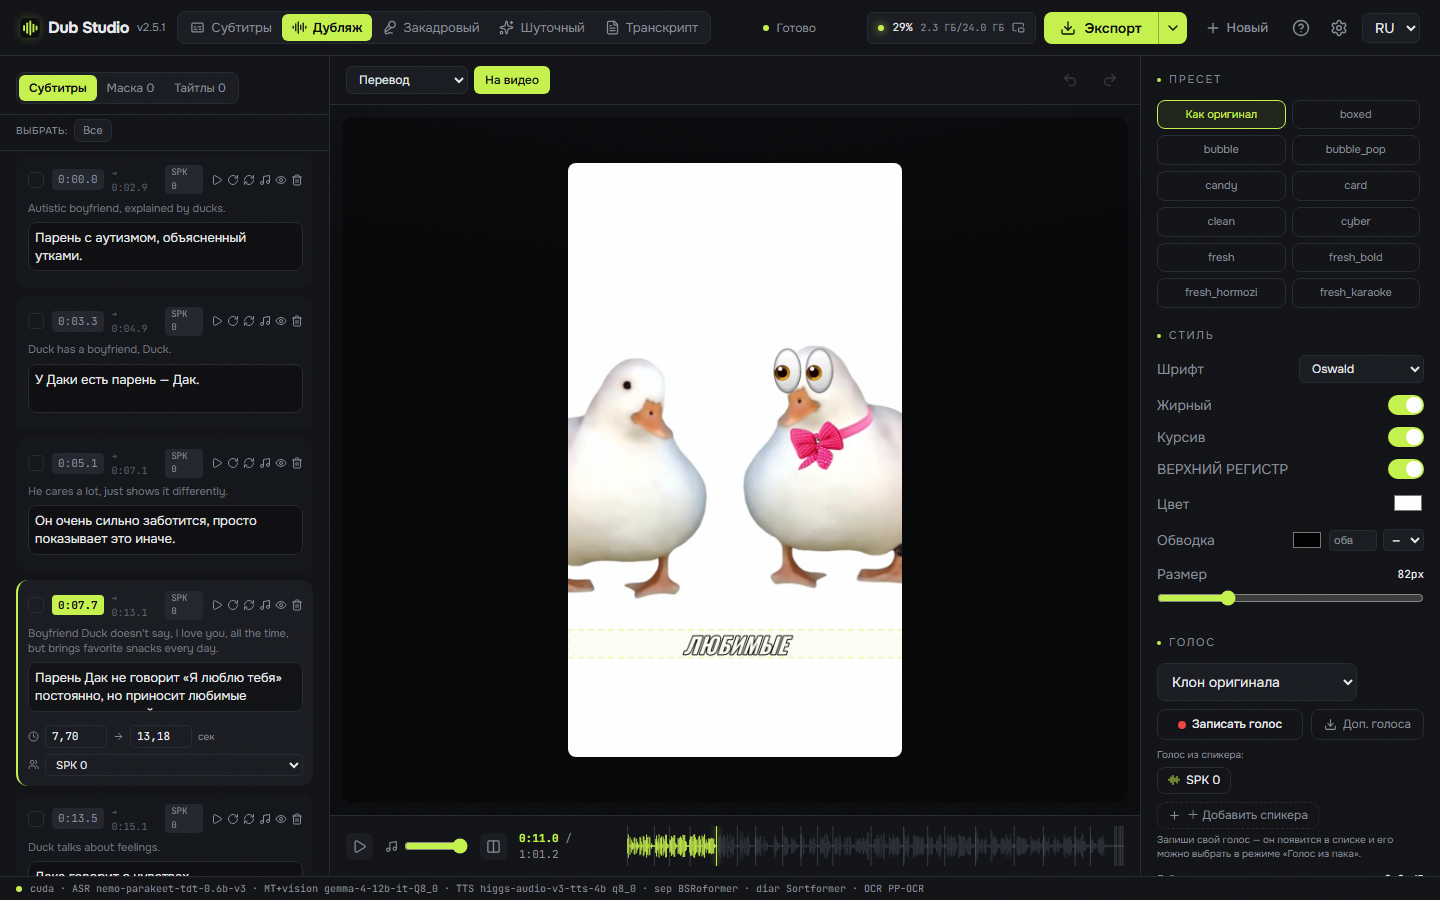Click the Новый button
The width and height of the screenshot is (1440, 900).
coord(1237,28)
